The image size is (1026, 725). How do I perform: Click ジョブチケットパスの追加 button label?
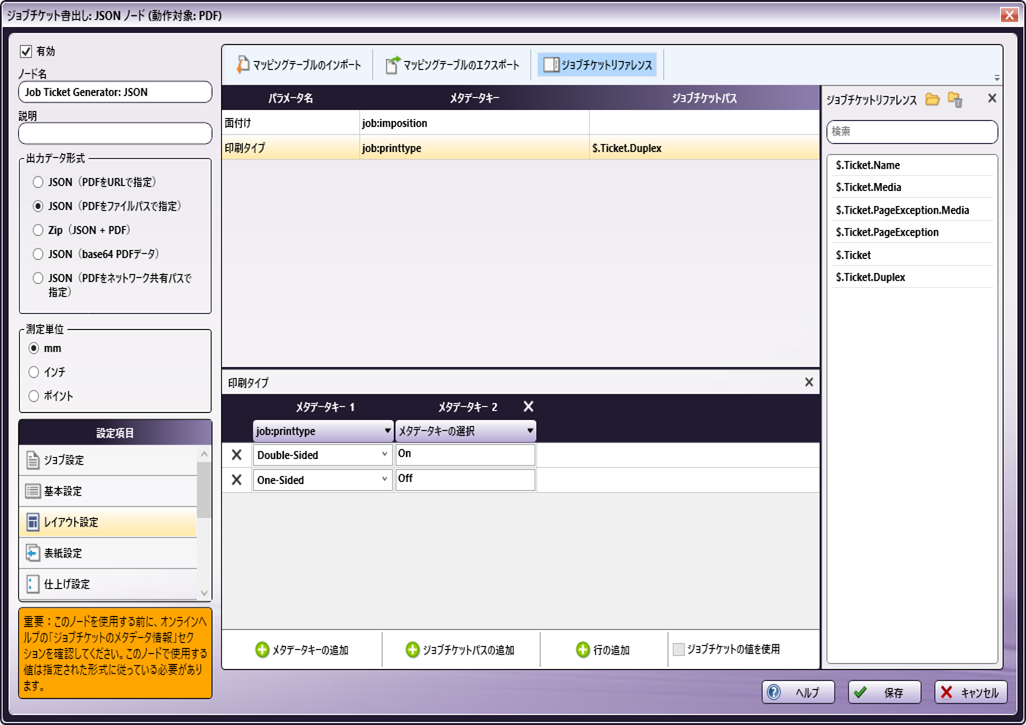point(469,650)
